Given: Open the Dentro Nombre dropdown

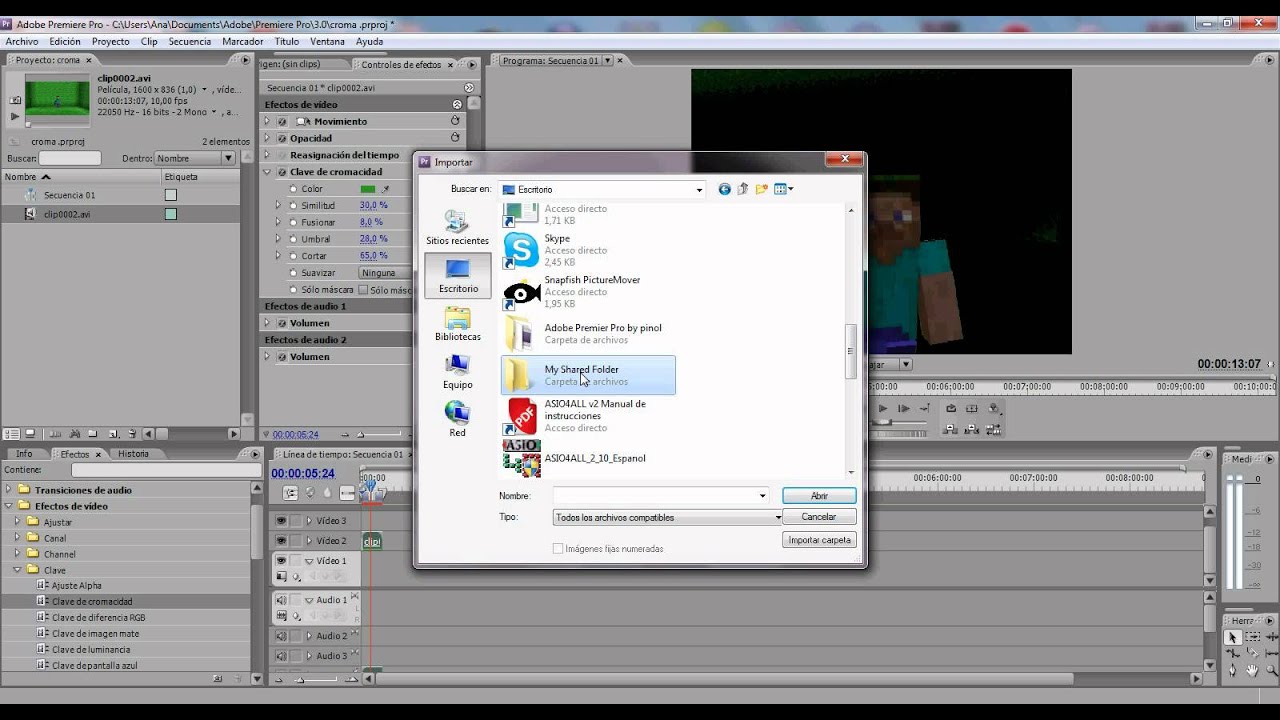Looking at the screenshot, I should (194, 158).
